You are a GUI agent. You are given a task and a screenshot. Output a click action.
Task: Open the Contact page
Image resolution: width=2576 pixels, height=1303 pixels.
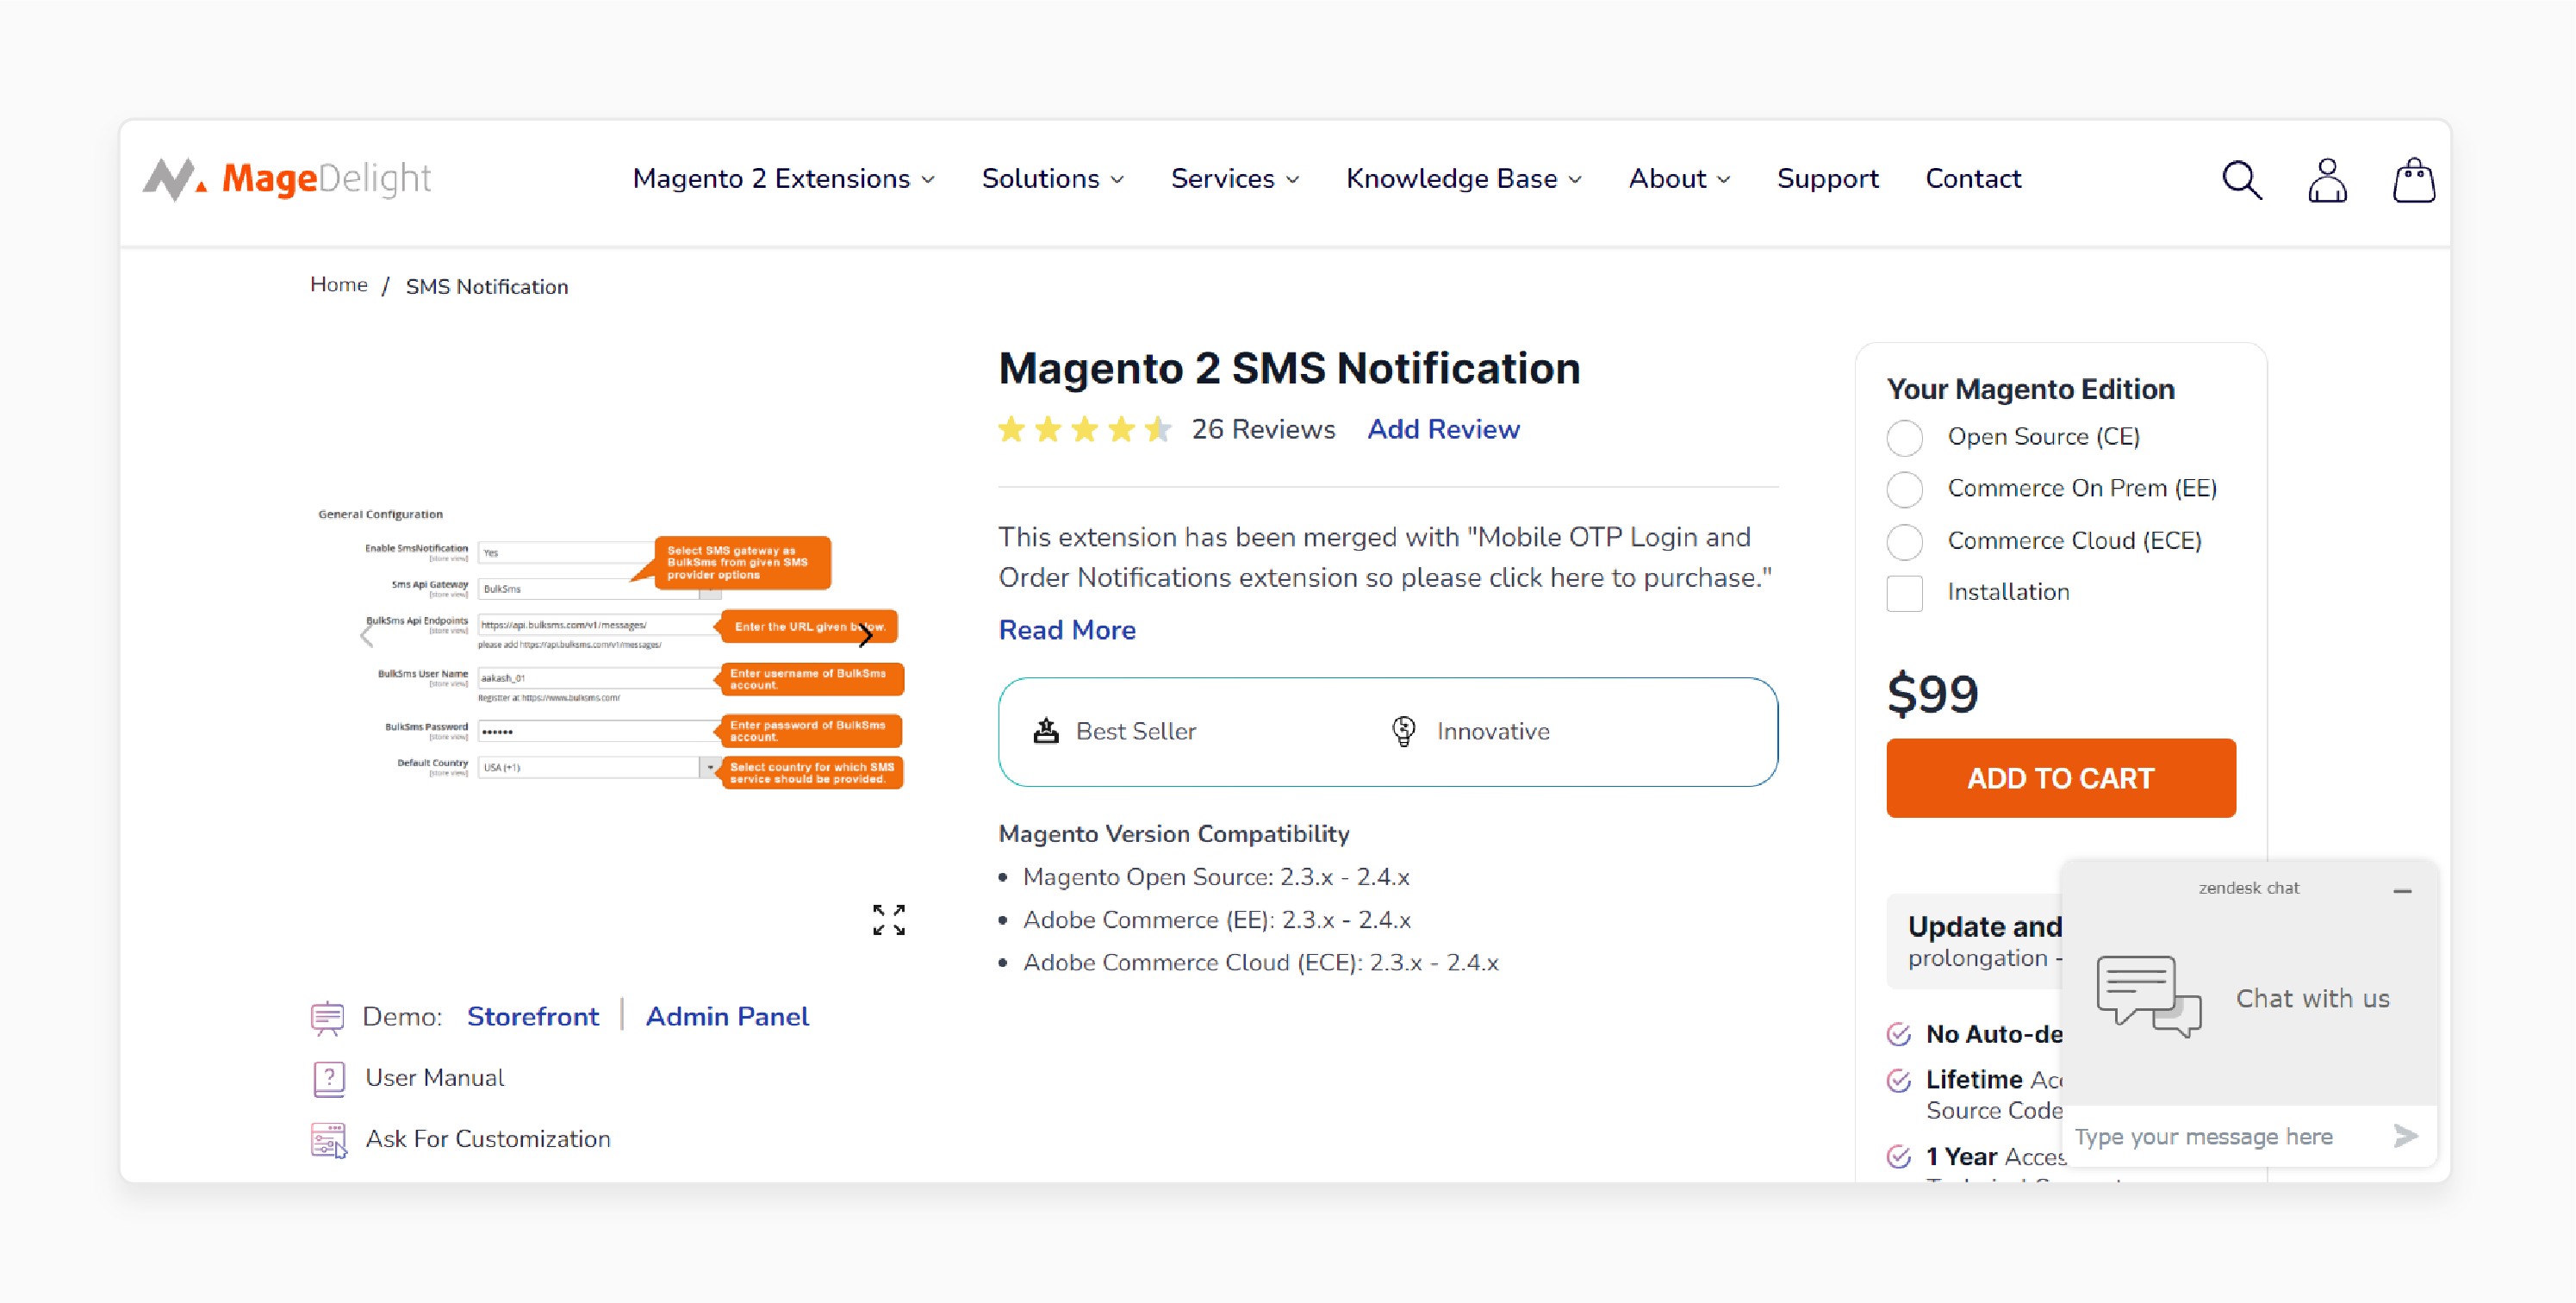[1973, 179]
